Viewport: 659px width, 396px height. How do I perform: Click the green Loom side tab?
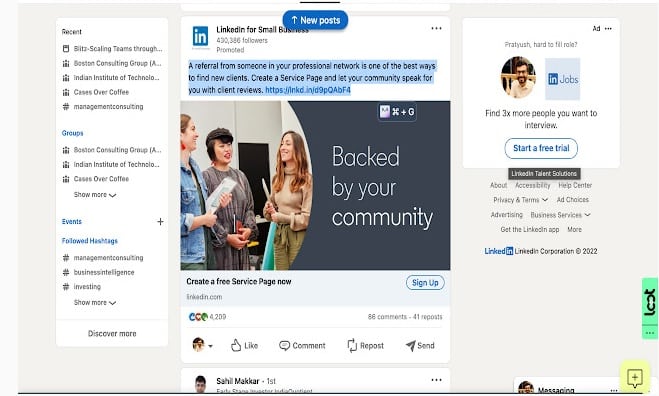tap(650, 302)
